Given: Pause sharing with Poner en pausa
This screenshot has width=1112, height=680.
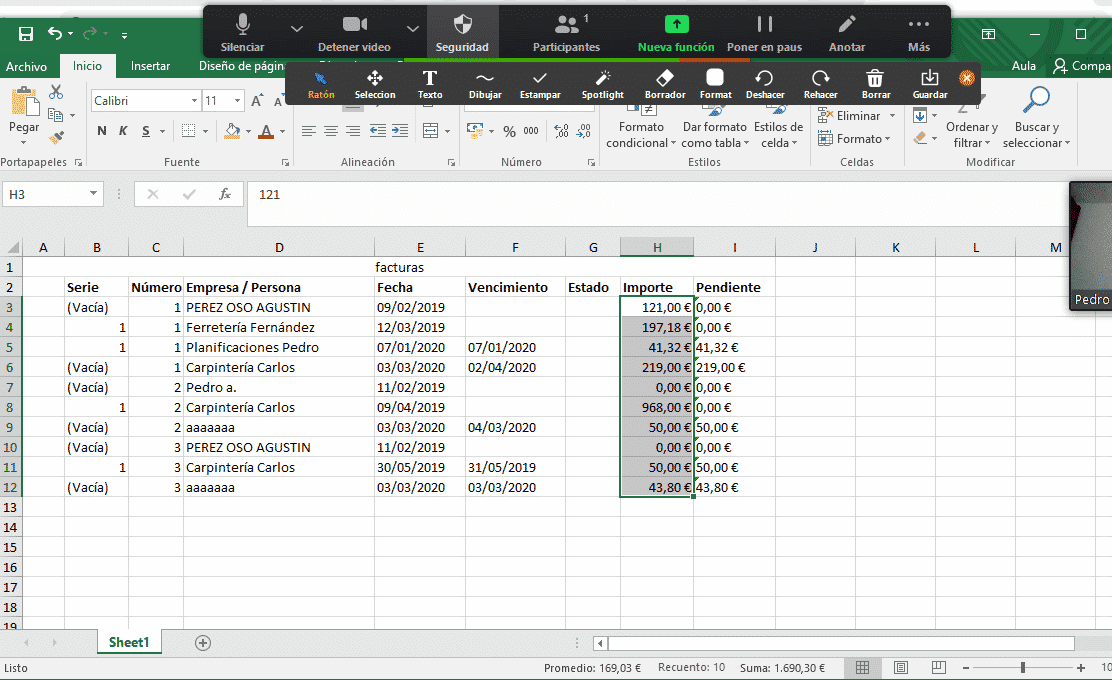Looking at the screenshot, I should pyautogui.click(x=764, y=33).
